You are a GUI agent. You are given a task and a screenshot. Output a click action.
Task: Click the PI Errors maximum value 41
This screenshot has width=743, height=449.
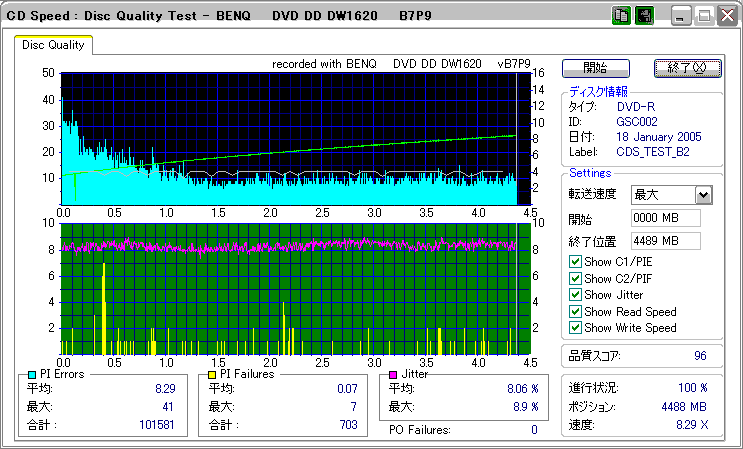168,407
